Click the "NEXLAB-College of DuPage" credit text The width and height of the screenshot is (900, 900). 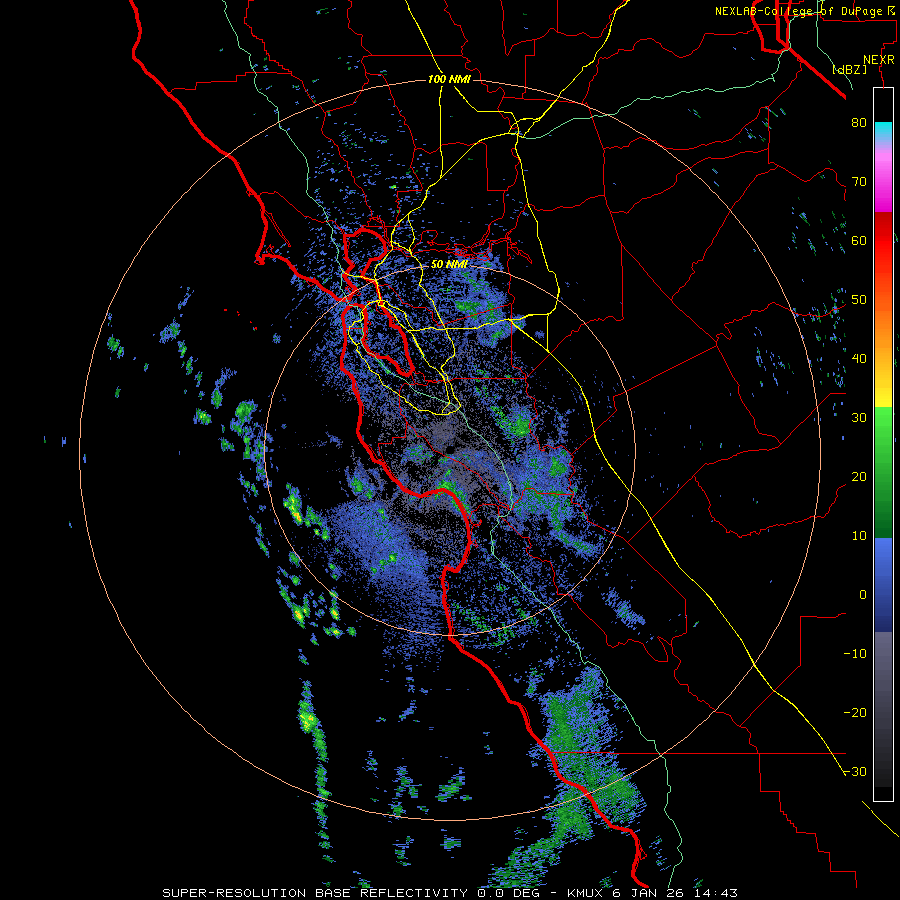point(801,11)
